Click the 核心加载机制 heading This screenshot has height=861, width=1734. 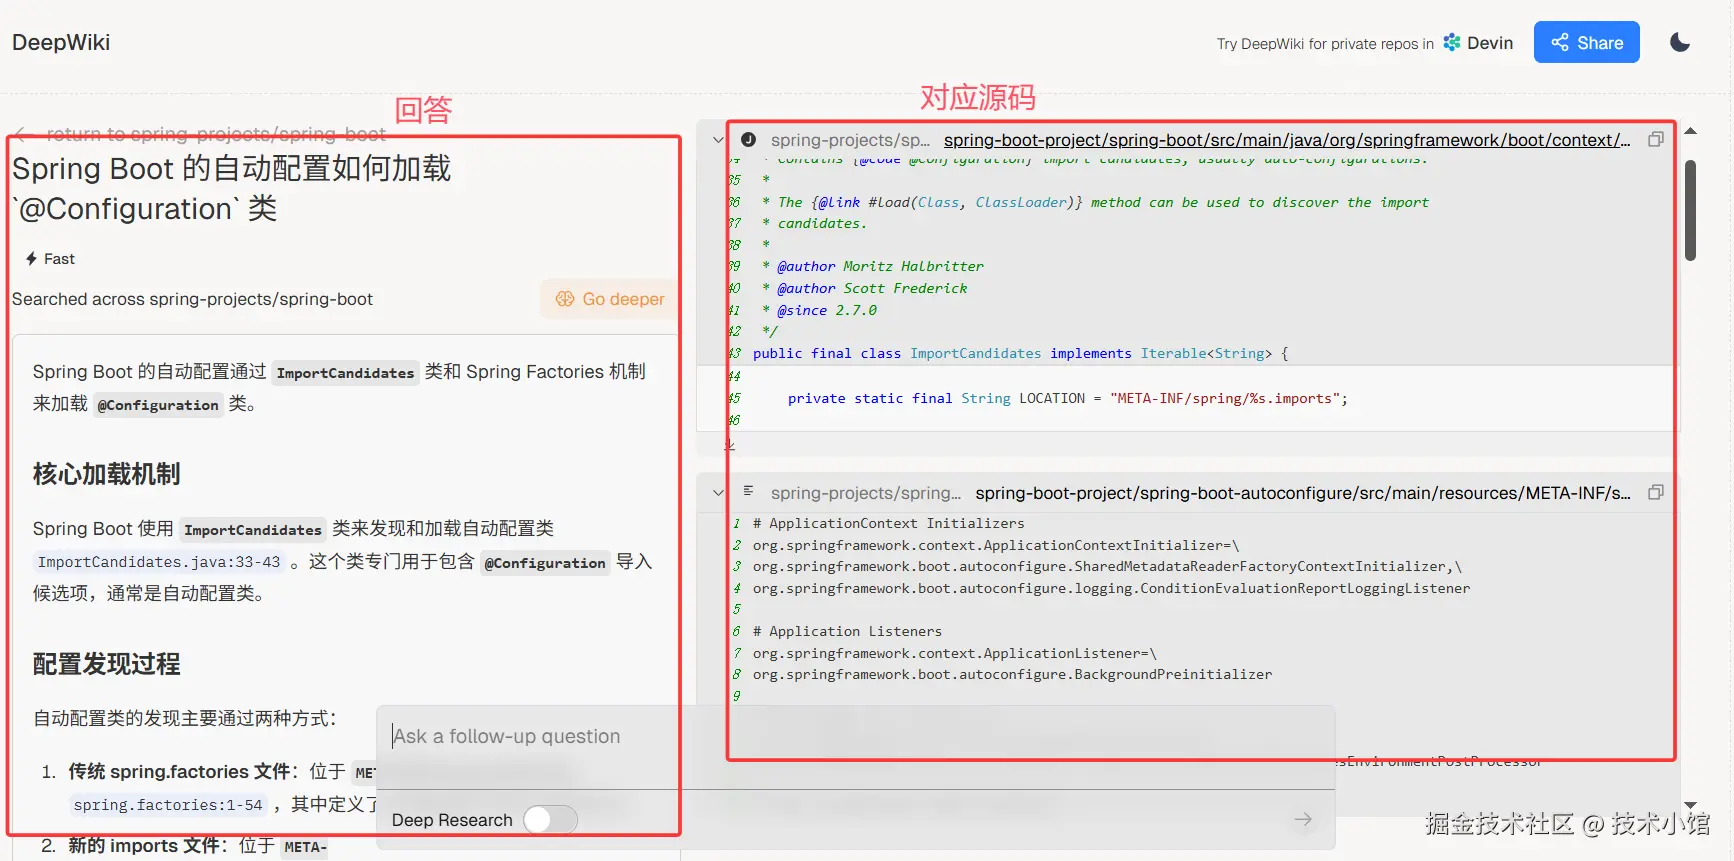(x=107, y=474)
